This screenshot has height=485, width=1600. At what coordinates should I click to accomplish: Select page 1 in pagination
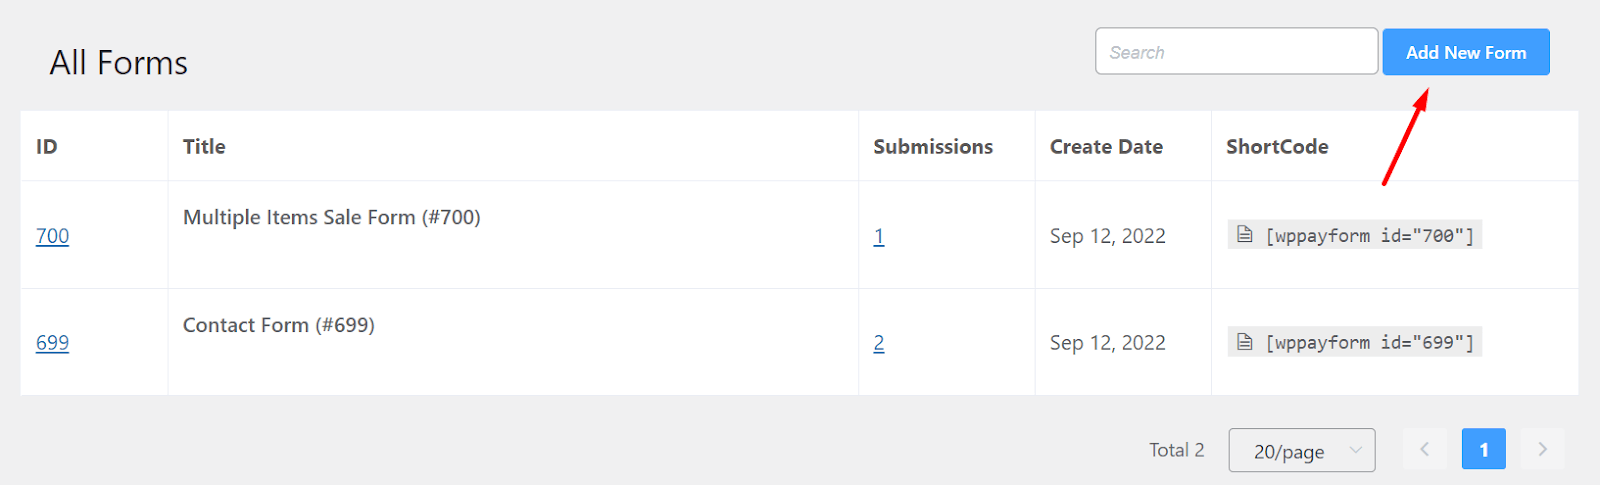[1483, 449]
